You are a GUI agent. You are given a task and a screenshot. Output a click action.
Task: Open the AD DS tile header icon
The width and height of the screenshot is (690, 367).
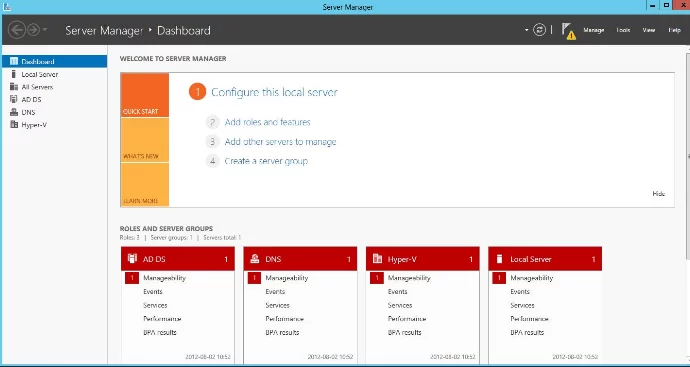click(132, 258)
